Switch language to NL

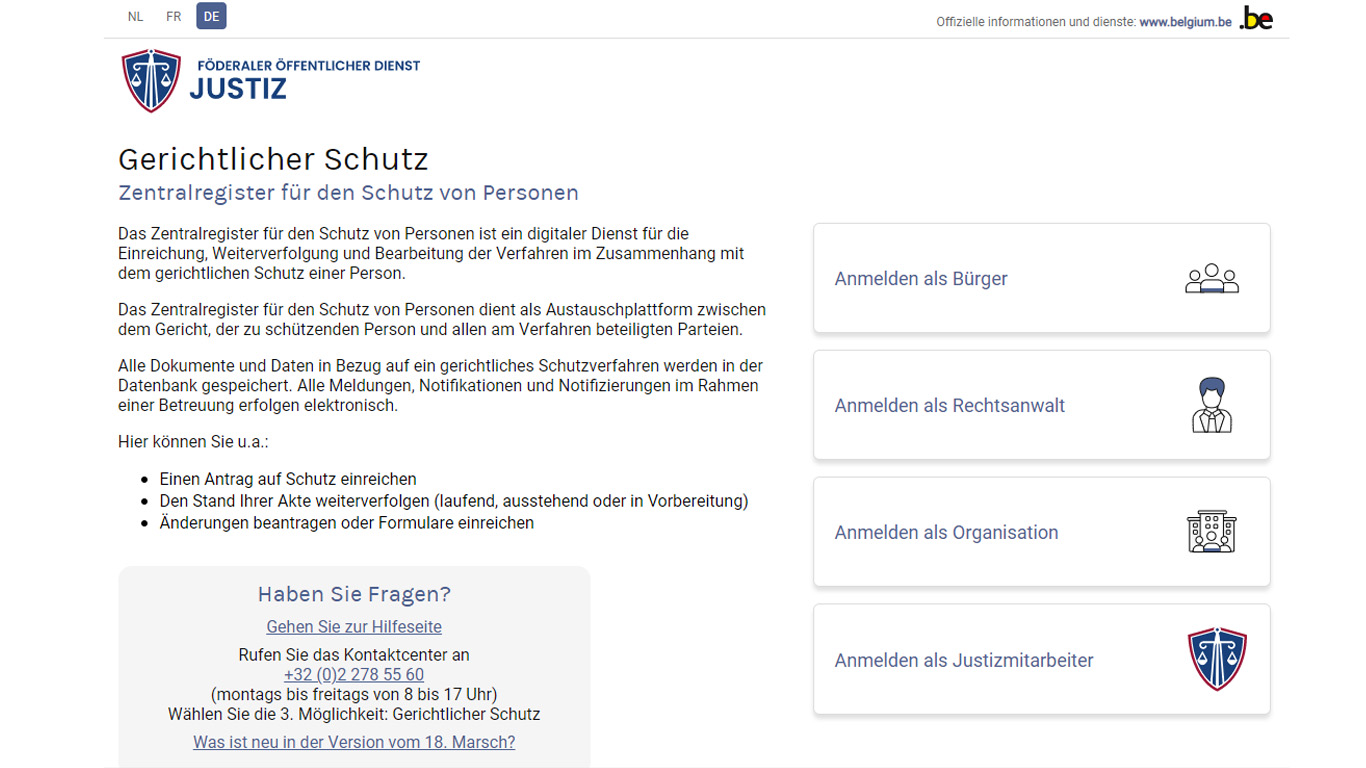coord(135,17)
